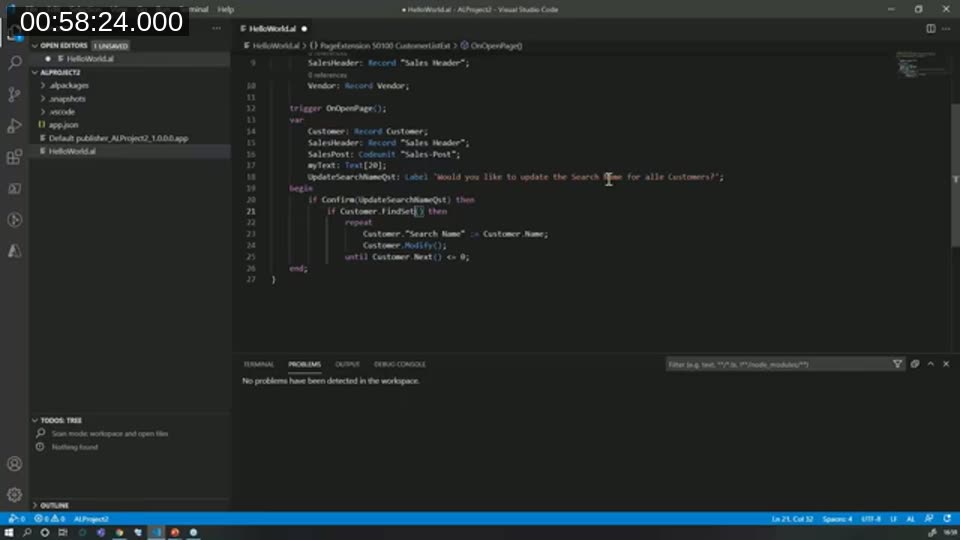Click UTF-8 encoding in status bar
This screenshot has height=540, width=960.
(x=871, y=519)
